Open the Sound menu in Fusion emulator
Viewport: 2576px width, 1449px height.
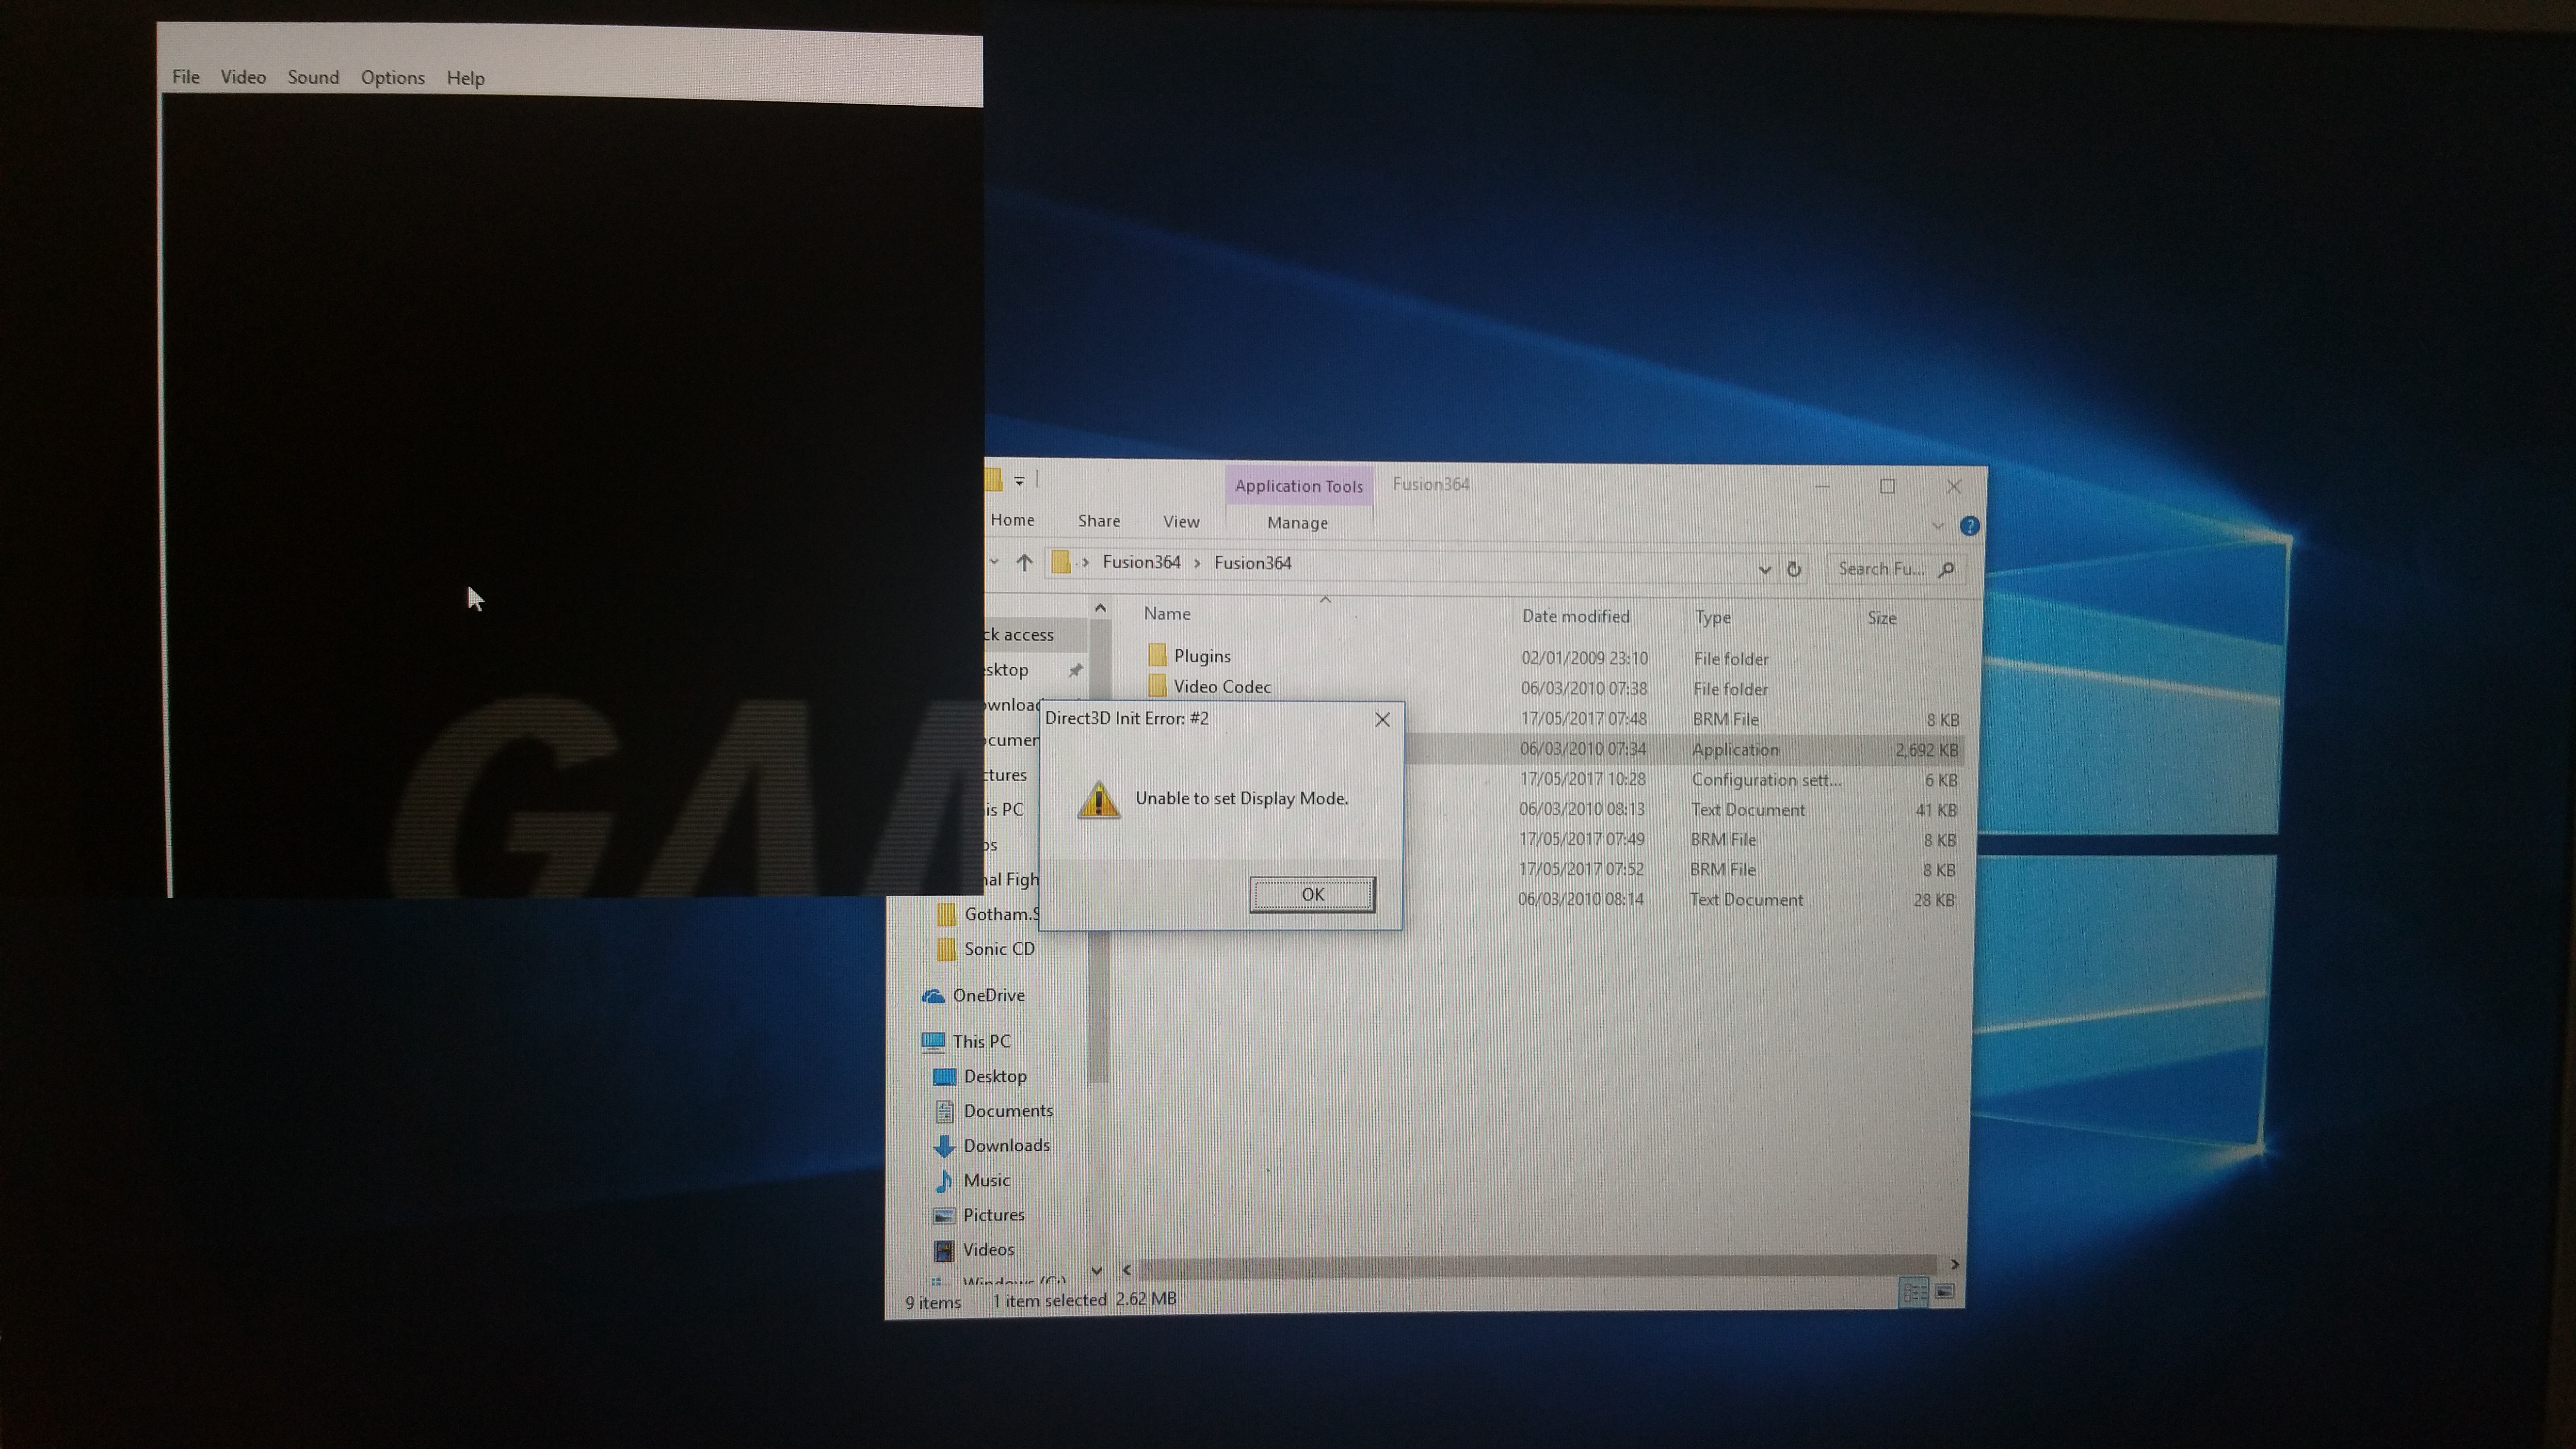point(313,77)
